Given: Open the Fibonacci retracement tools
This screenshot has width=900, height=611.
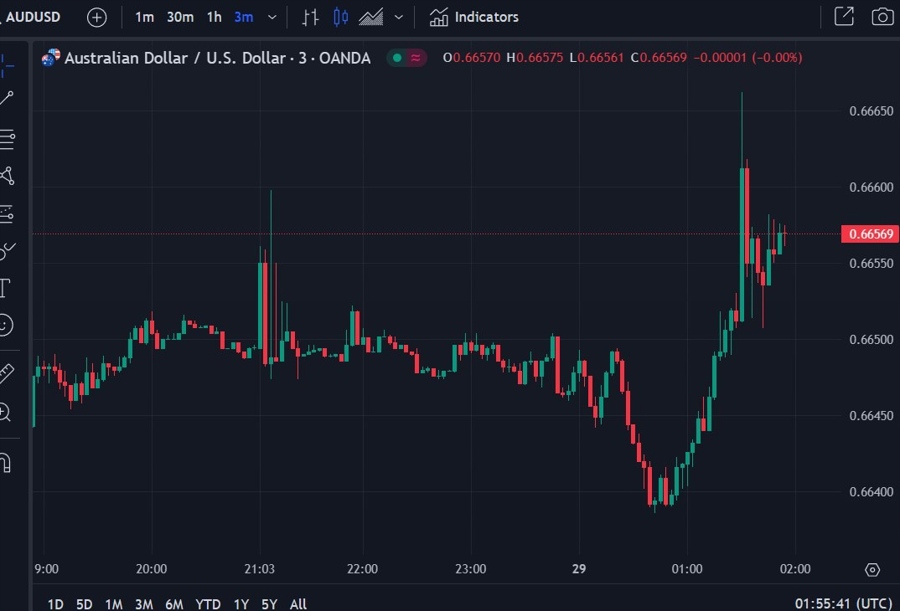Looking at the screenshot, I should point(7,139).
